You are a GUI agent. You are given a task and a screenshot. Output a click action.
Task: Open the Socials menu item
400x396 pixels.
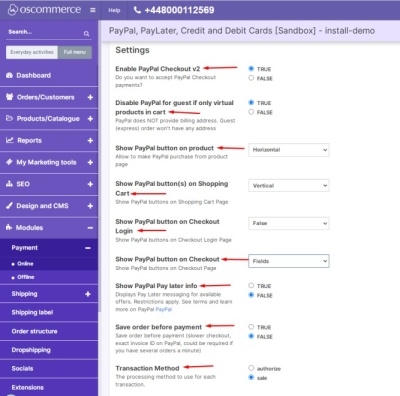(49, 368)
